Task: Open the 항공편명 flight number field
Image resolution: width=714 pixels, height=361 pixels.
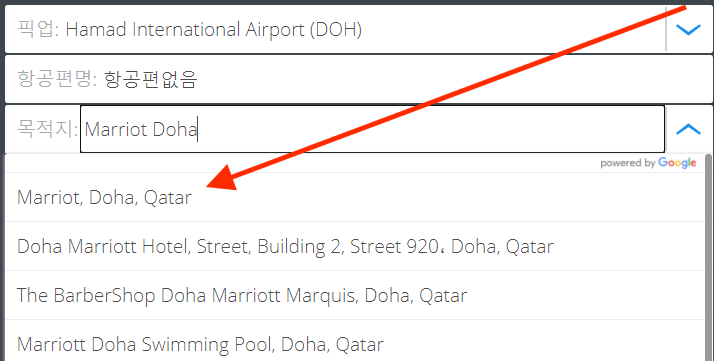Action: 358,79
